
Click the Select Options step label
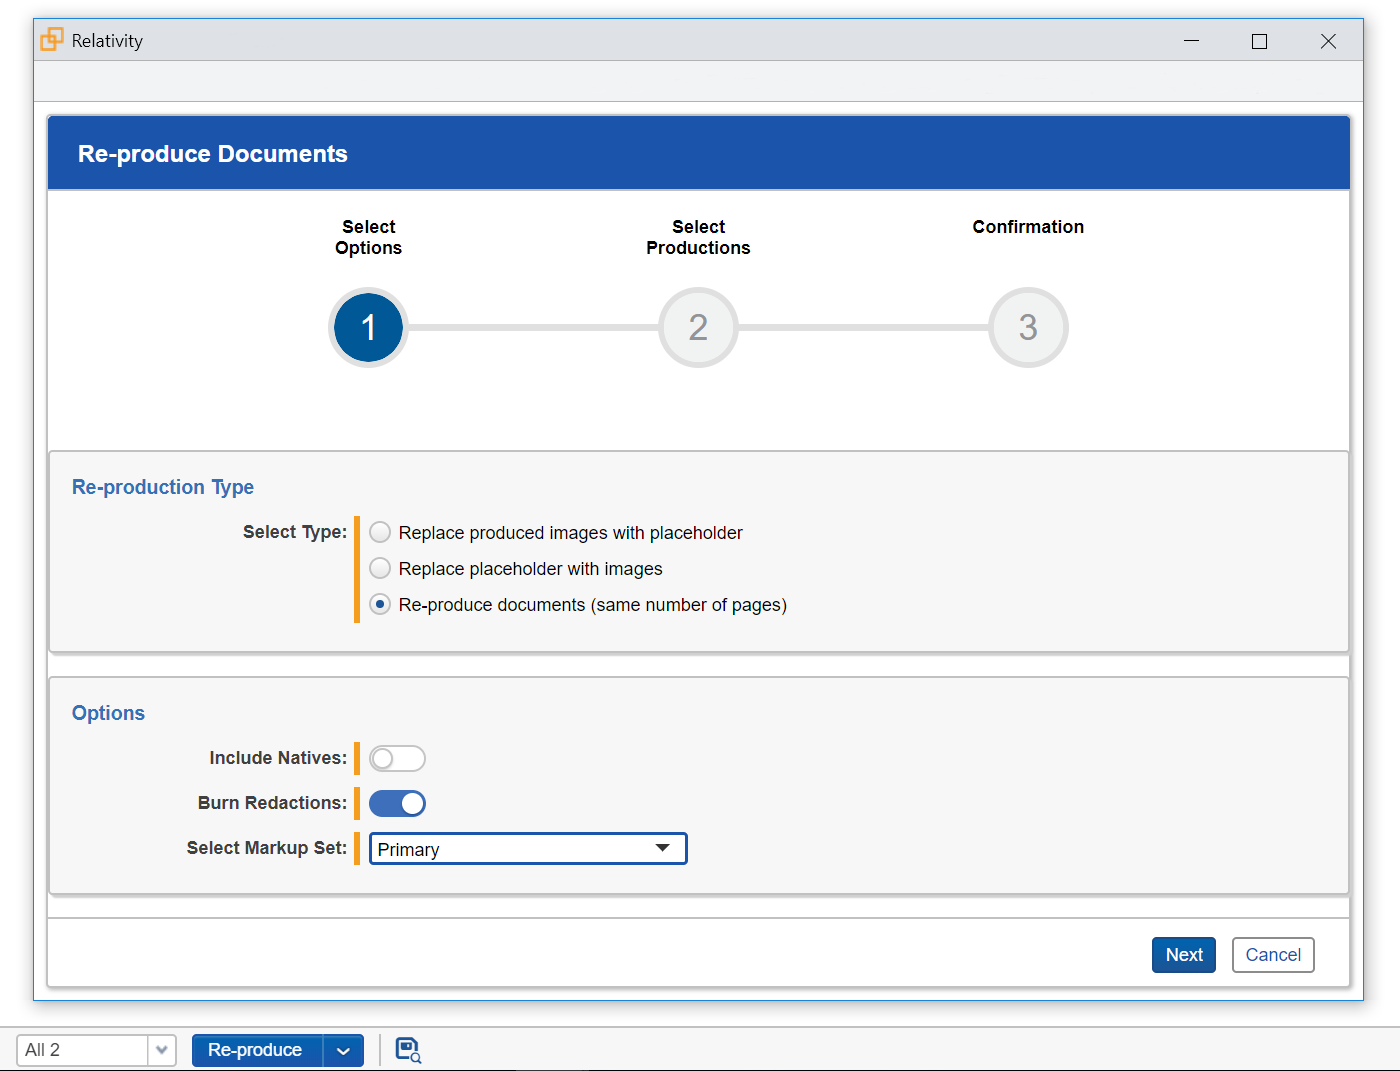[367, 237]
